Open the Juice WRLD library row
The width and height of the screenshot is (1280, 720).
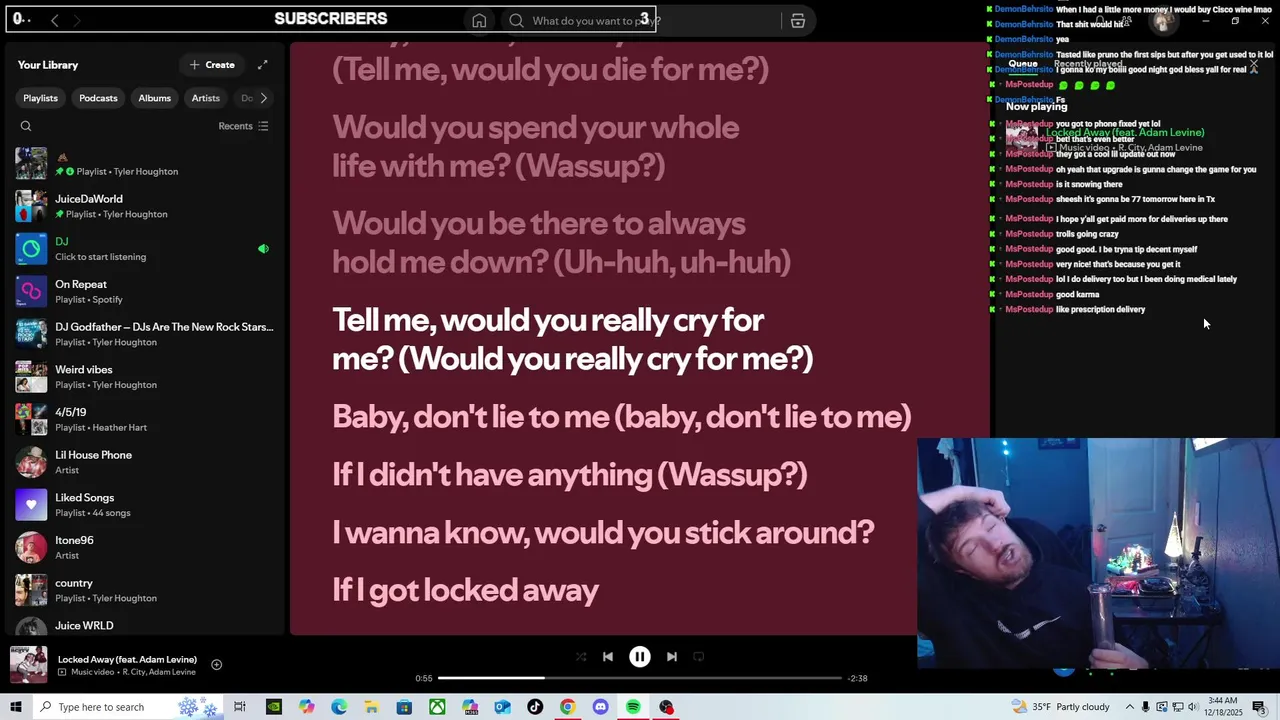click(143, 626)
